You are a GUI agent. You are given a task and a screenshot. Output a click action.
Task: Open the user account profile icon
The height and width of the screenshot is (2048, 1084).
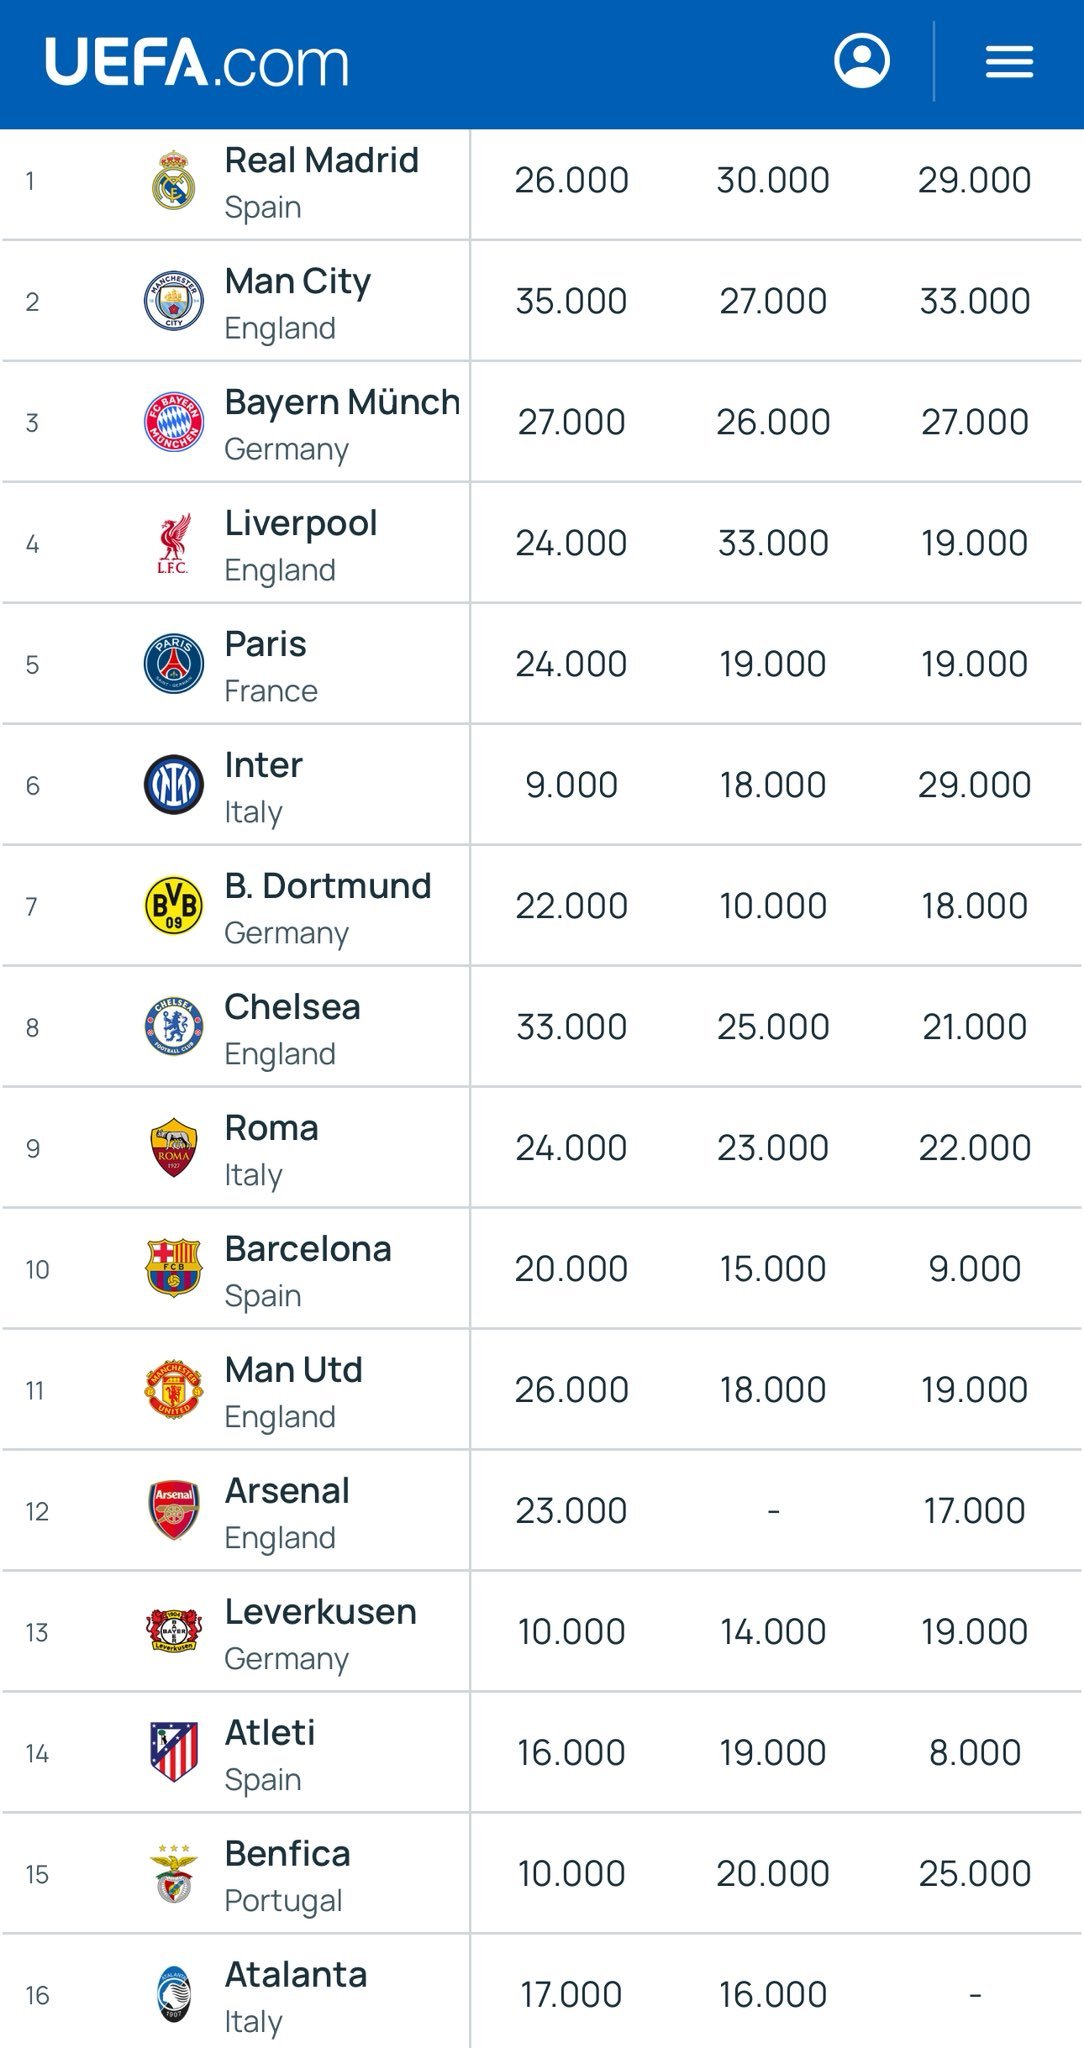[861, 61]
